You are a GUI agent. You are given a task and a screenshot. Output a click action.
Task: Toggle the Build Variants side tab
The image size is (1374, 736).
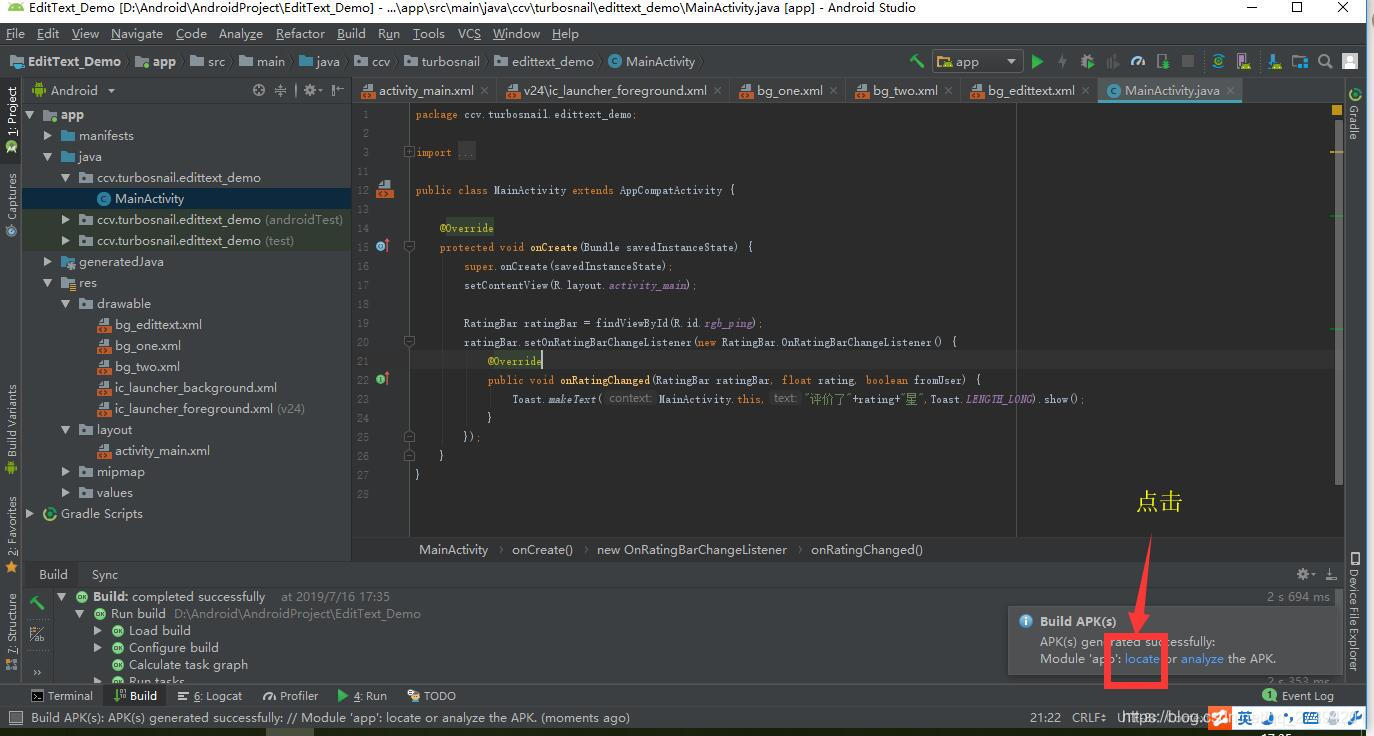click(12, 428)
